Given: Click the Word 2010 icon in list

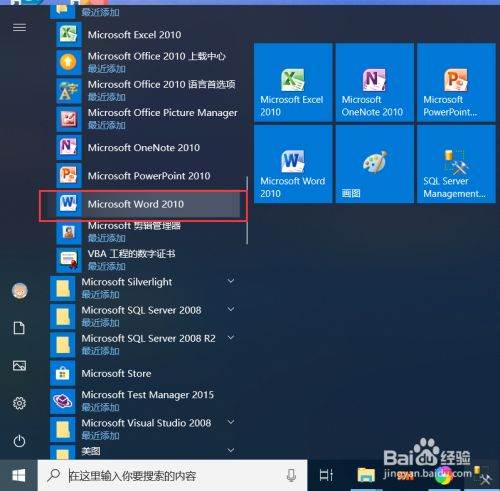Looking at the screenshot, I should click(x=69, y=204).
